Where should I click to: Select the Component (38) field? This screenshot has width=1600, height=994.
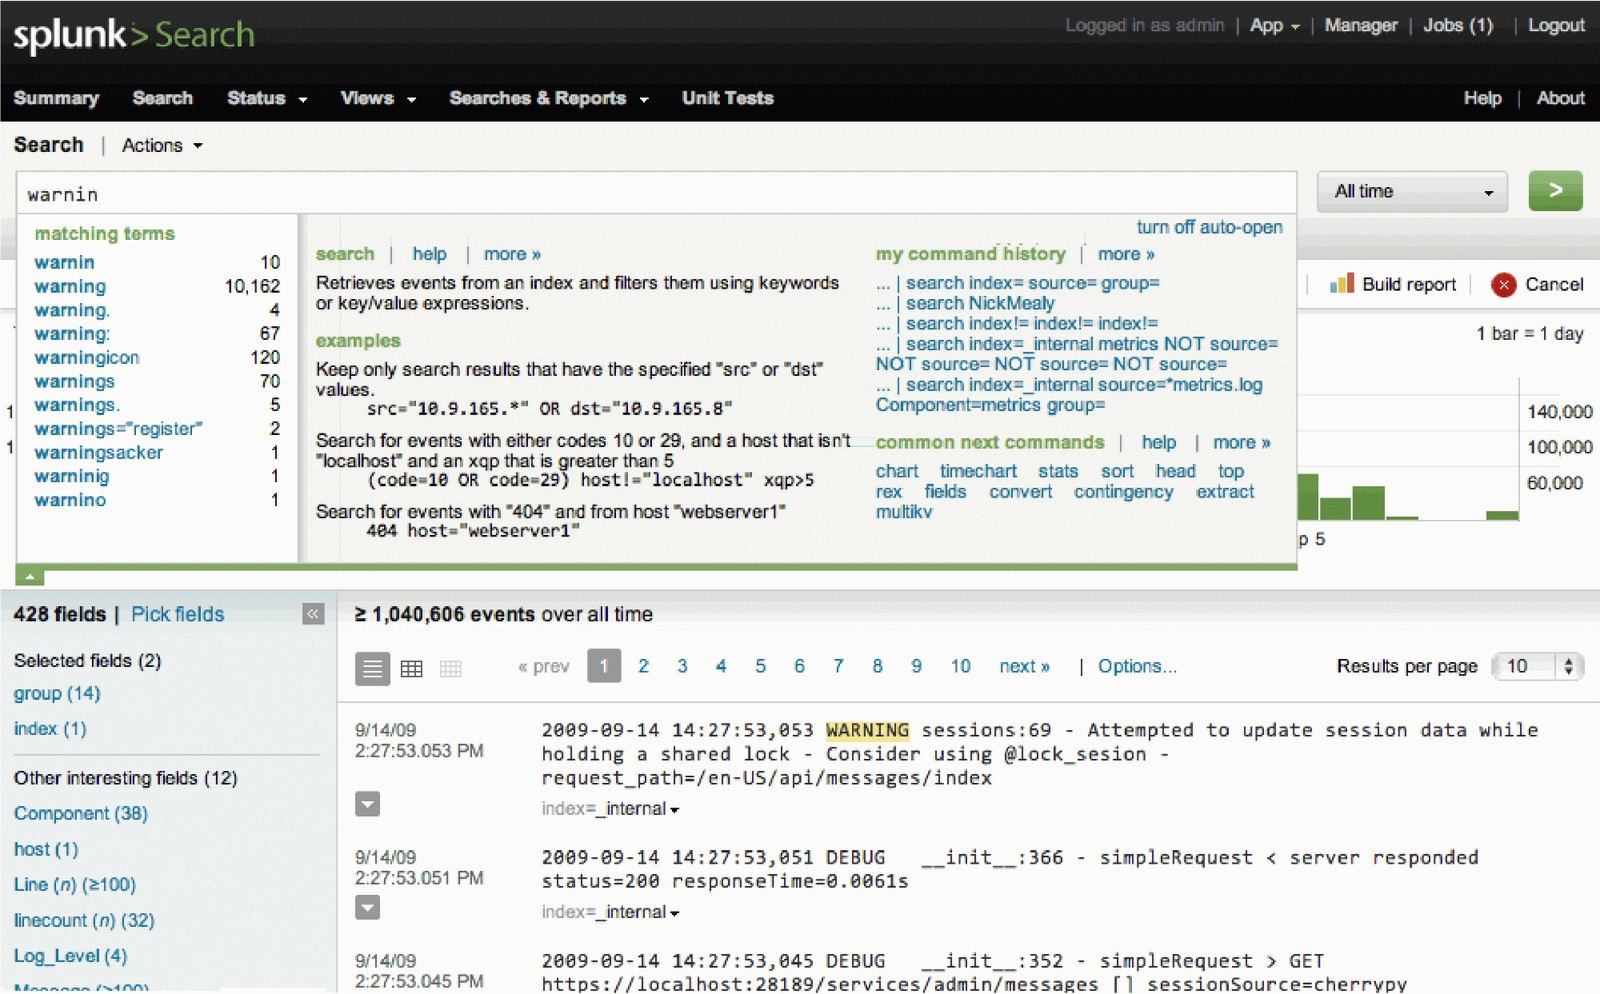pyautogui.click(x=81, y=814)
